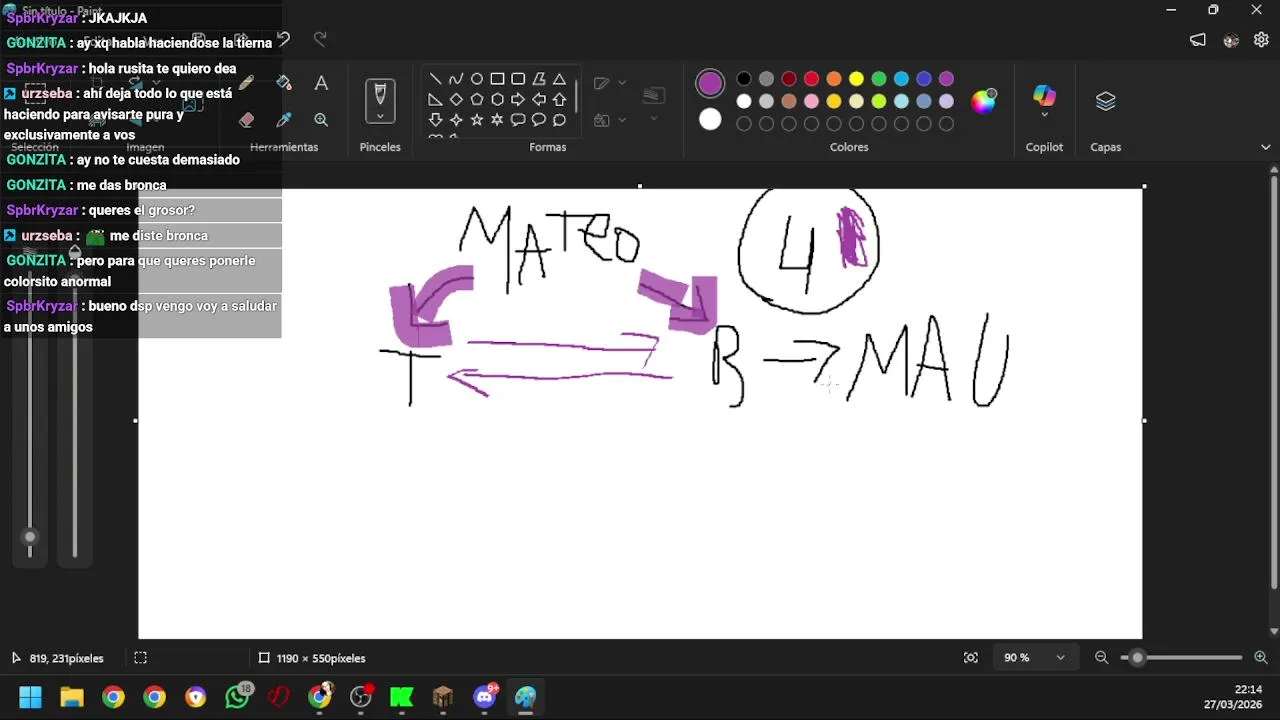Select the Eraser tool

pyautogui.click(x=247, y=119)
